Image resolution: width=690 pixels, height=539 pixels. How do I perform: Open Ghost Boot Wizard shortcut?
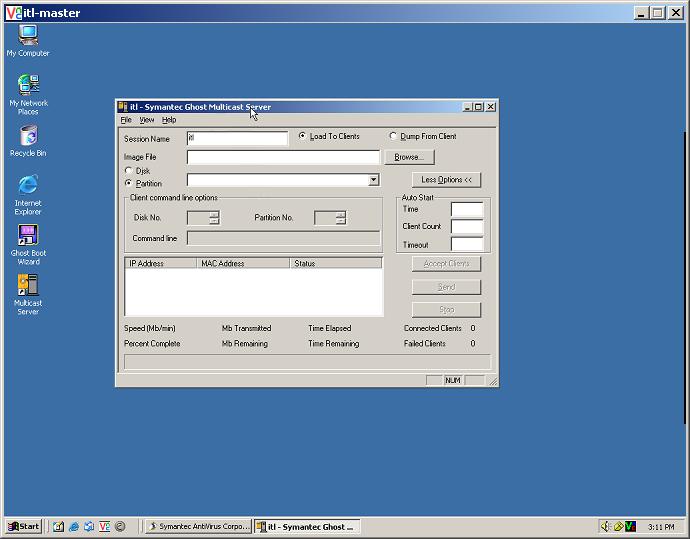[28, 245]
